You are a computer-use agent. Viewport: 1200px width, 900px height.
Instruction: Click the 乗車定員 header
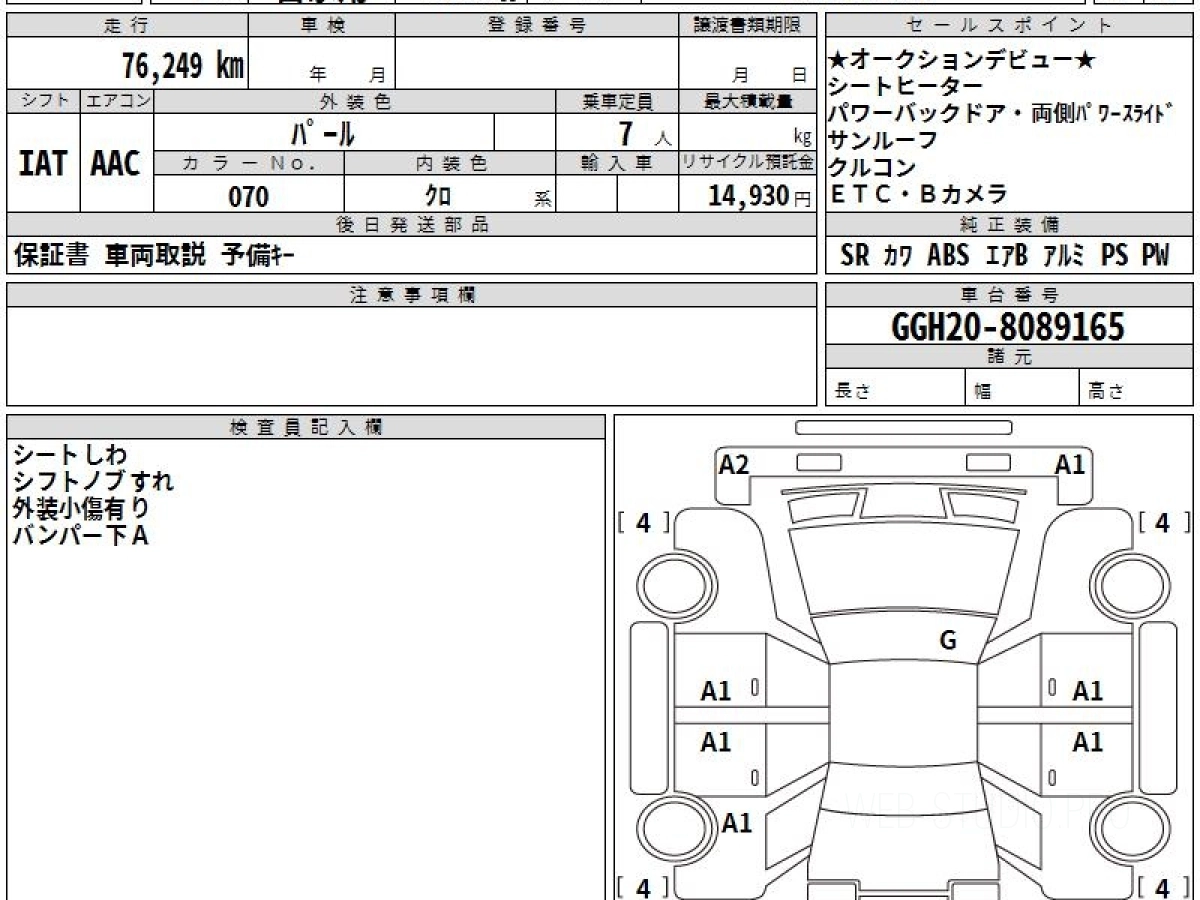[x=618, y=101]
